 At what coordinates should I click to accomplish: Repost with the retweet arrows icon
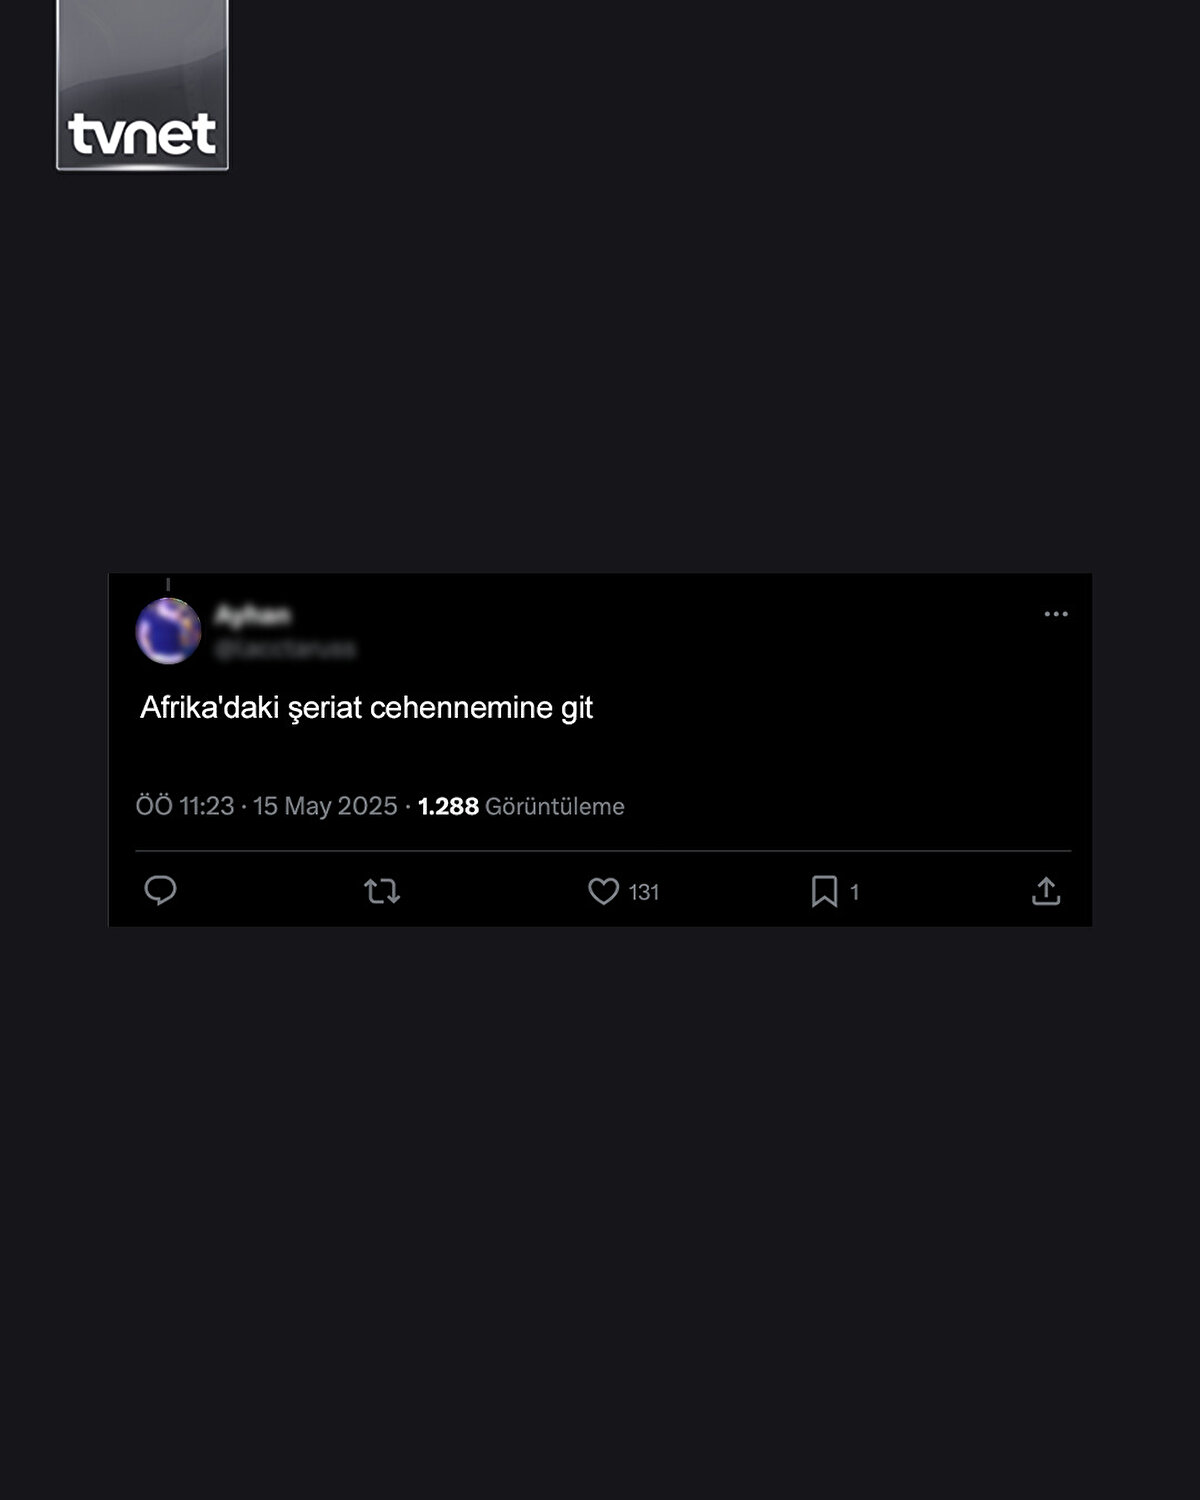382,891
